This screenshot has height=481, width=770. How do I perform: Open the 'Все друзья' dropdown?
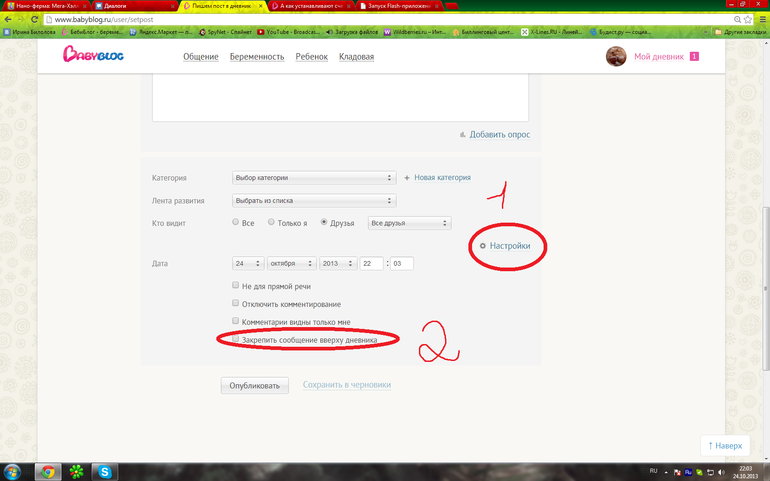[x=409, y=222]
